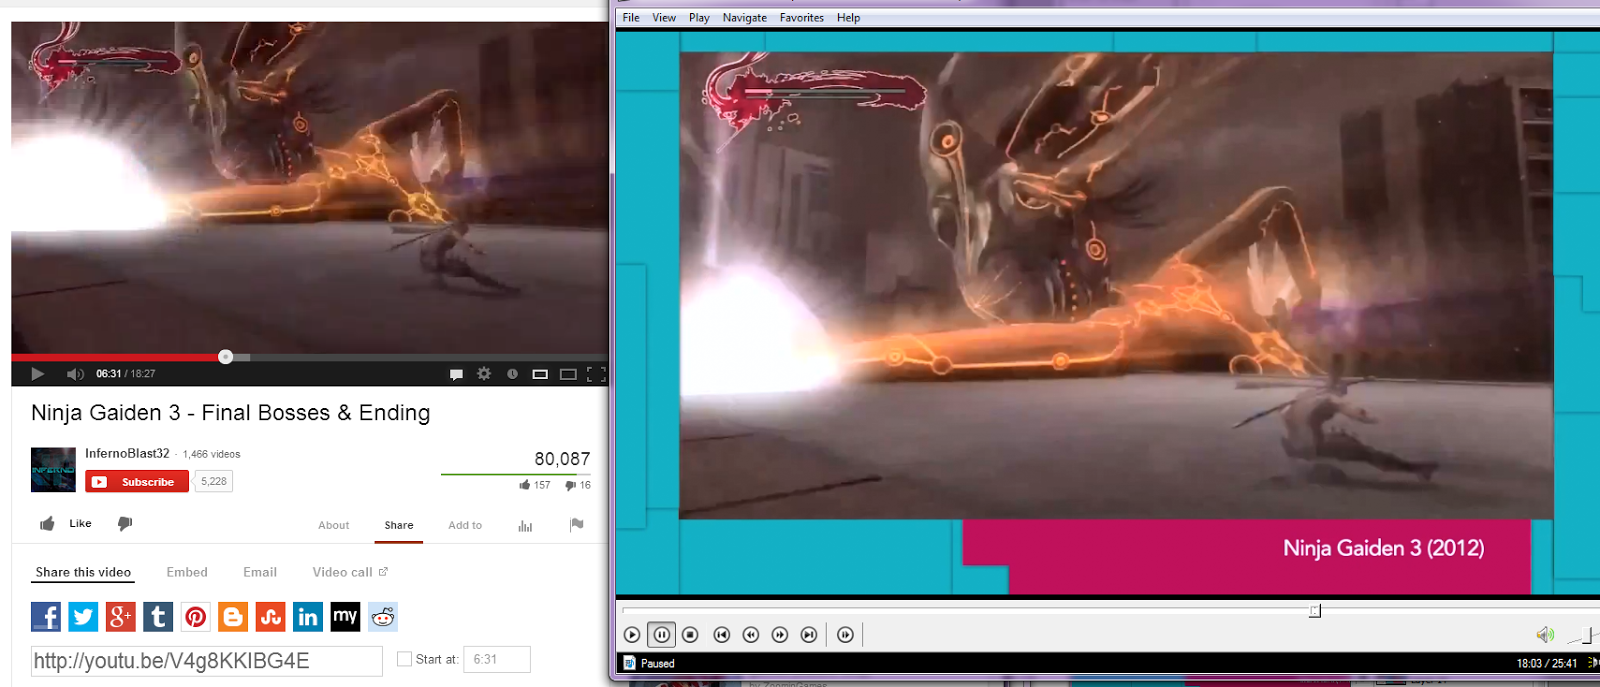Dislike the video with thumbs down
1600x687 pixels.
point(125,524)
